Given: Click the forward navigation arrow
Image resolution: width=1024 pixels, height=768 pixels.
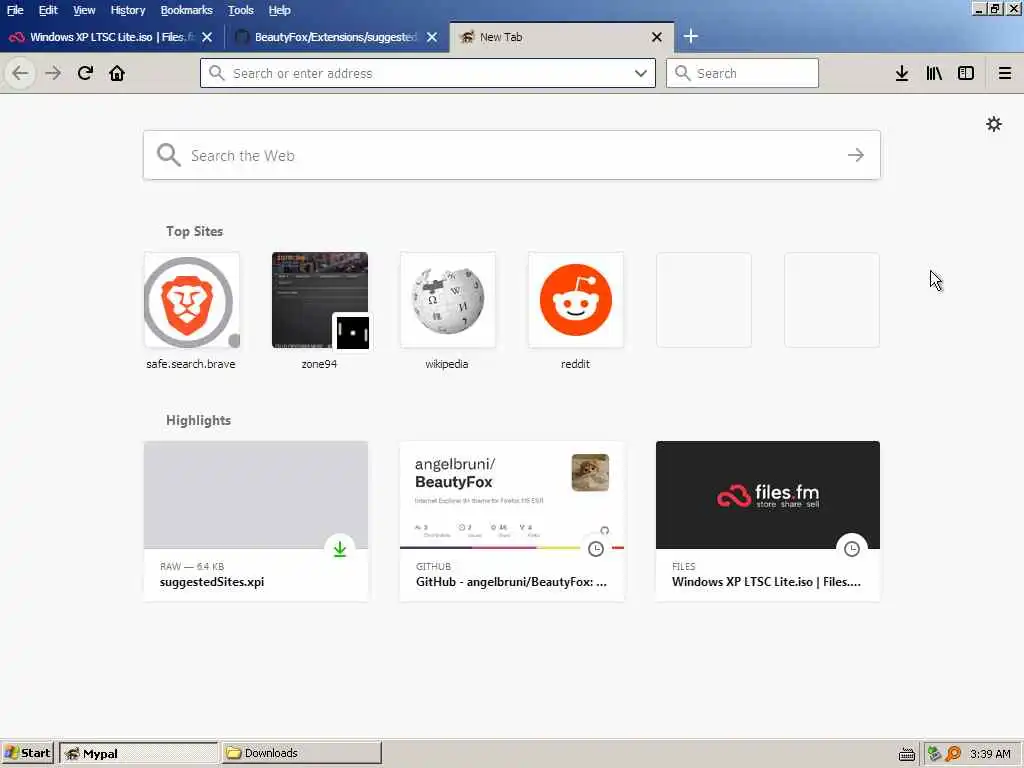Looking at the screenshot, I should [53, 73].
